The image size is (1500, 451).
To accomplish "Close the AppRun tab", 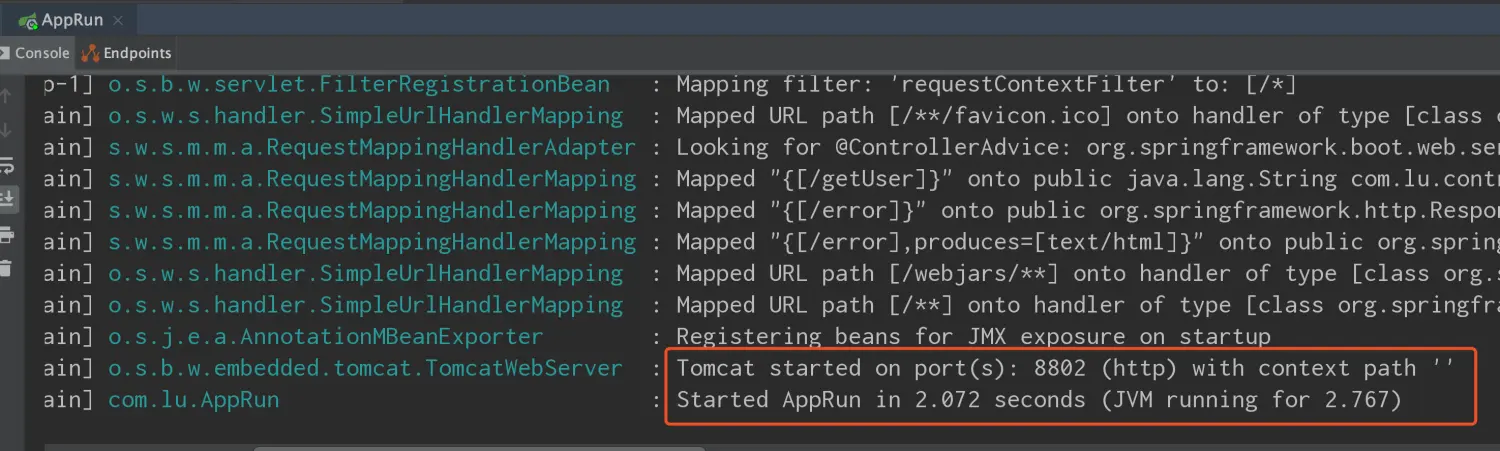I will (118, 21).
